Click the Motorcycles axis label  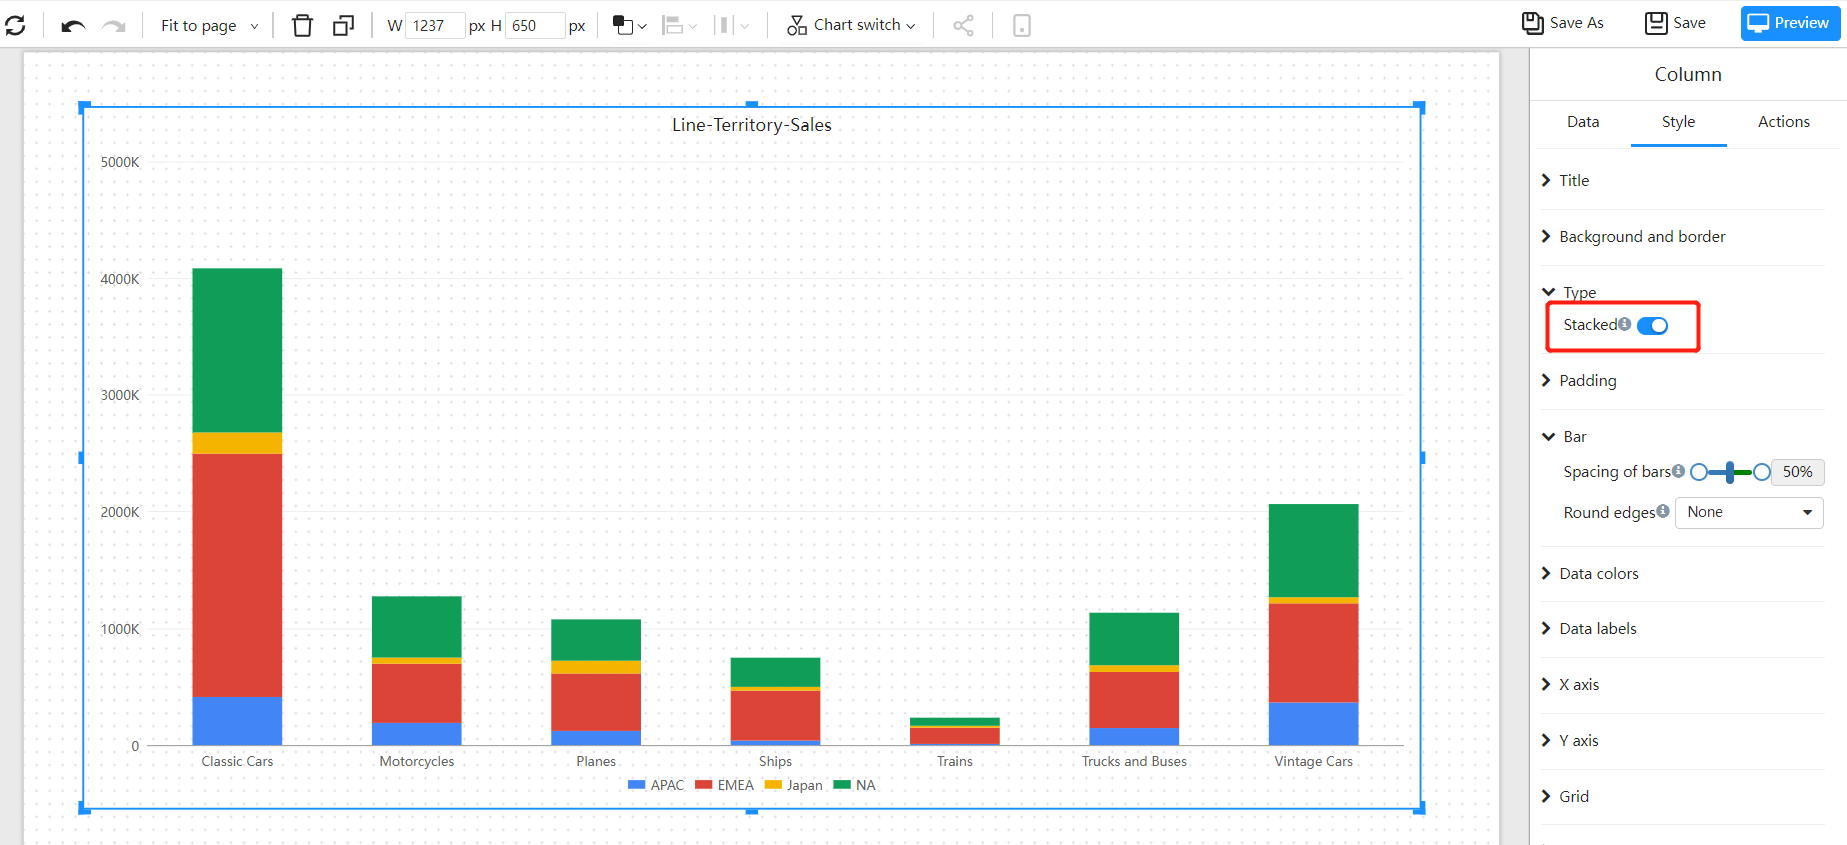pos(417,762)
